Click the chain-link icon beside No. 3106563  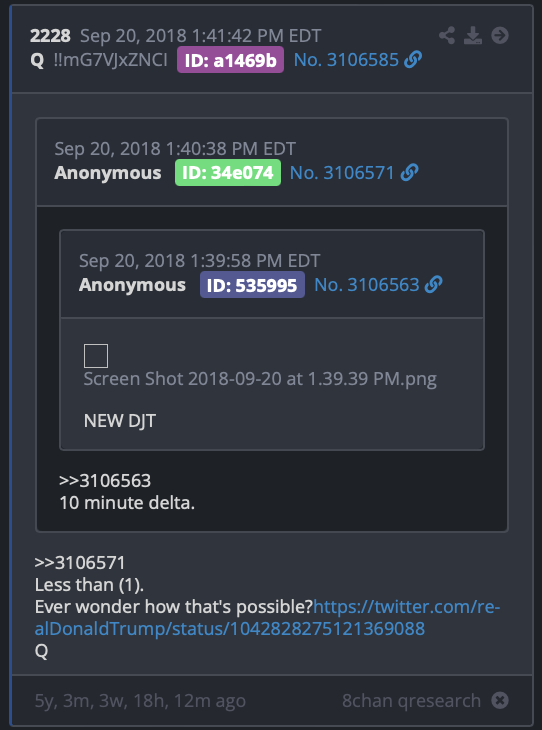coord(434,284)
